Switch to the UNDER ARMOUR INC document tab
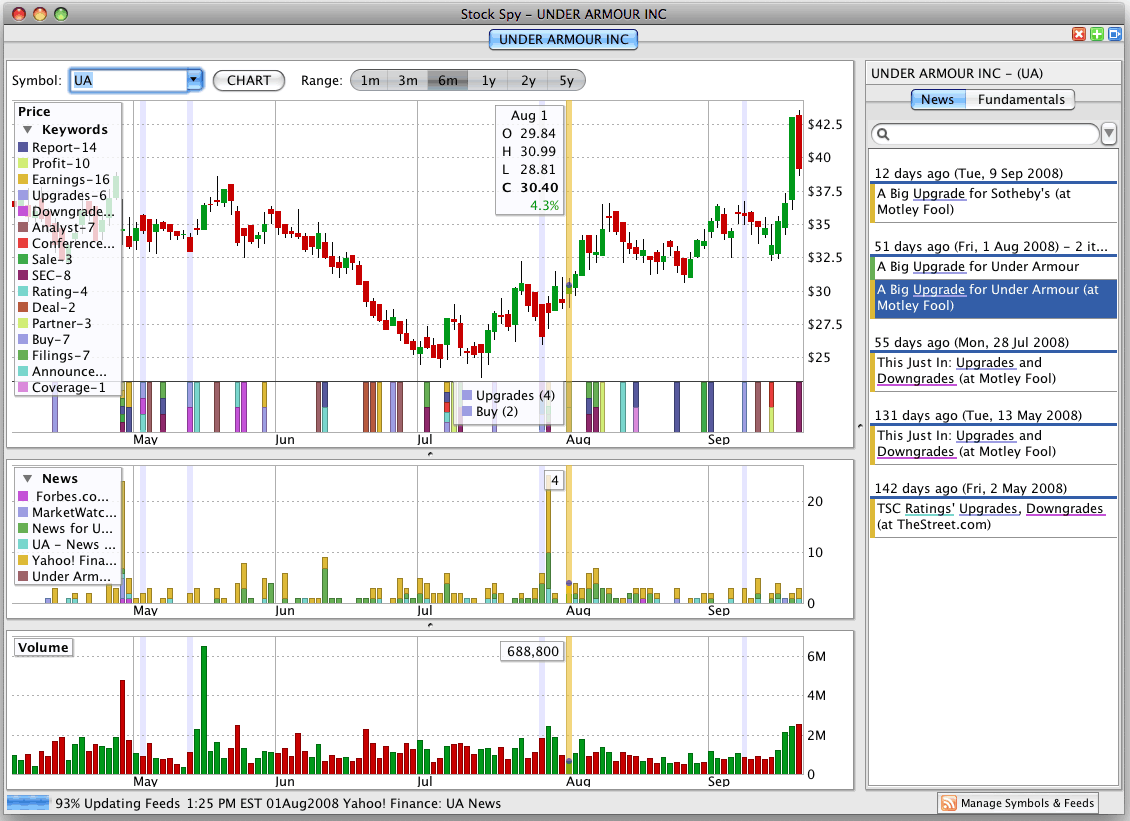The height and width of the screenshot is (821, 1130). [564, 40]
